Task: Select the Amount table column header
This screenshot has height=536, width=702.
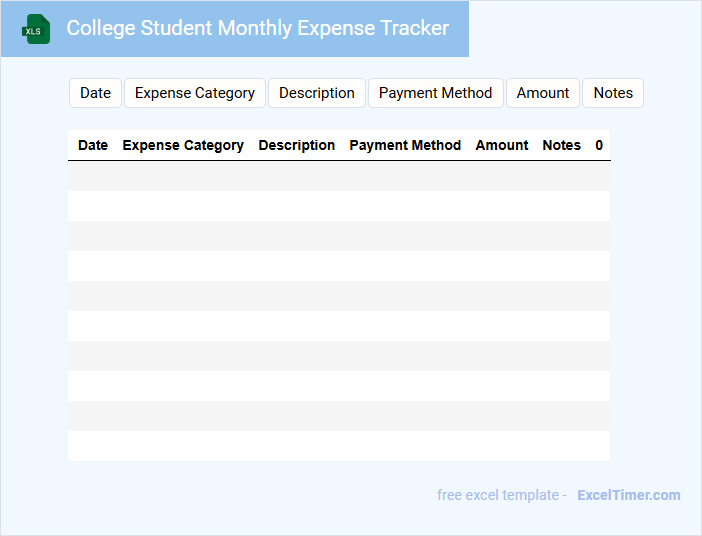Action: [502, 145]
